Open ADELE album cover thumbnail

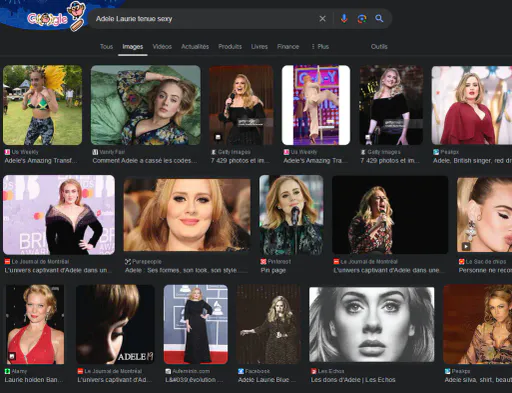(115, 324)
